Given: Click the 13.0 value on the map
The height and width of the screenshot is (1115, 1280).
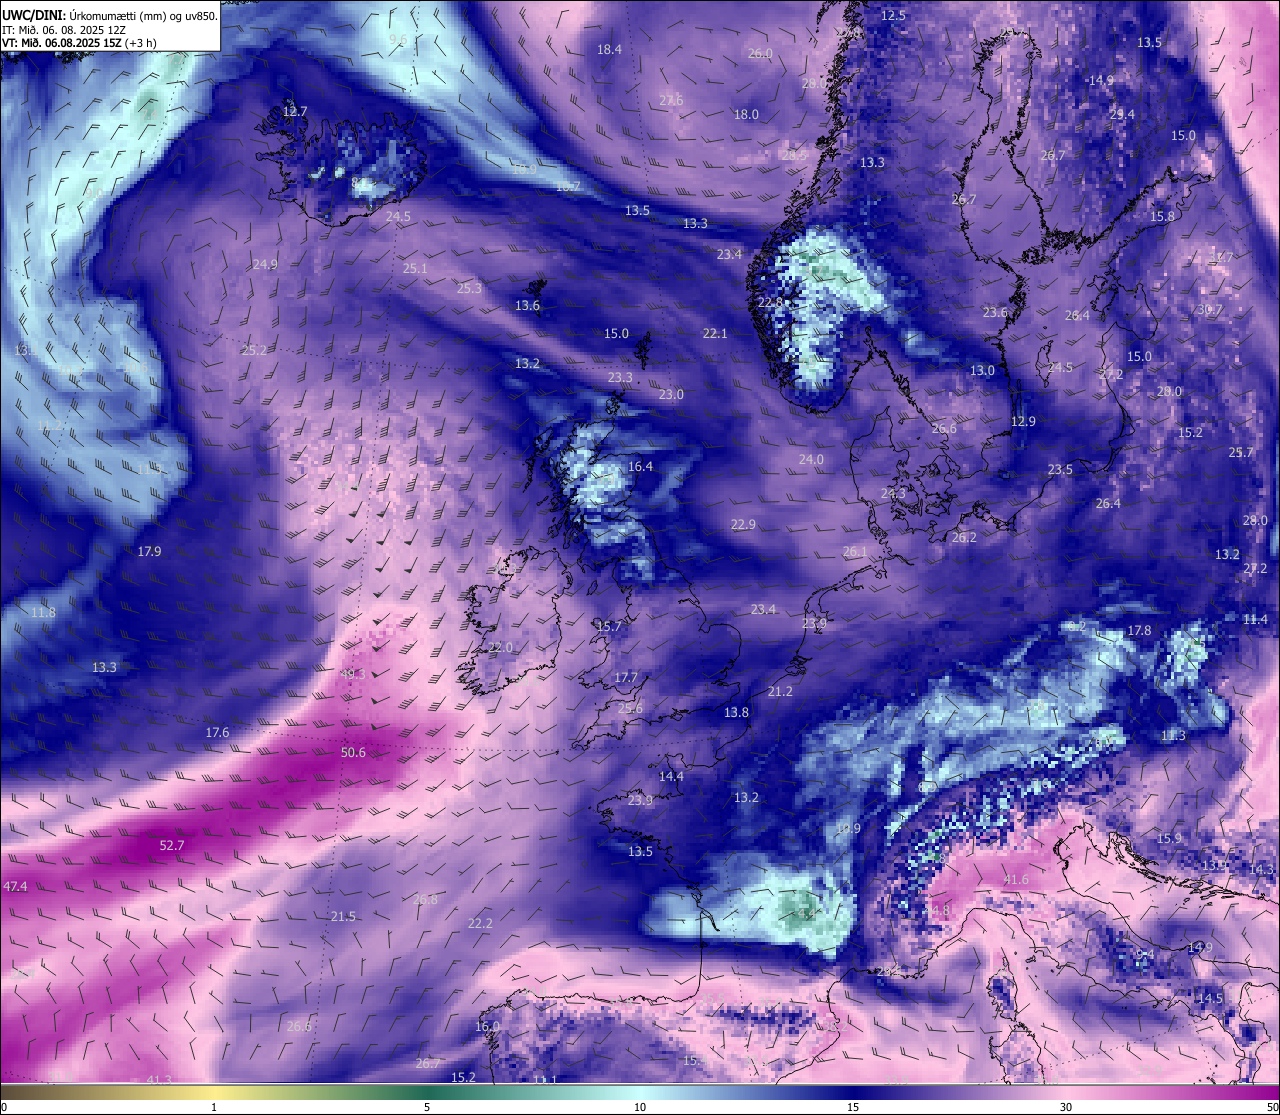Looking at the screenshot, I should (x=982, y=371).
